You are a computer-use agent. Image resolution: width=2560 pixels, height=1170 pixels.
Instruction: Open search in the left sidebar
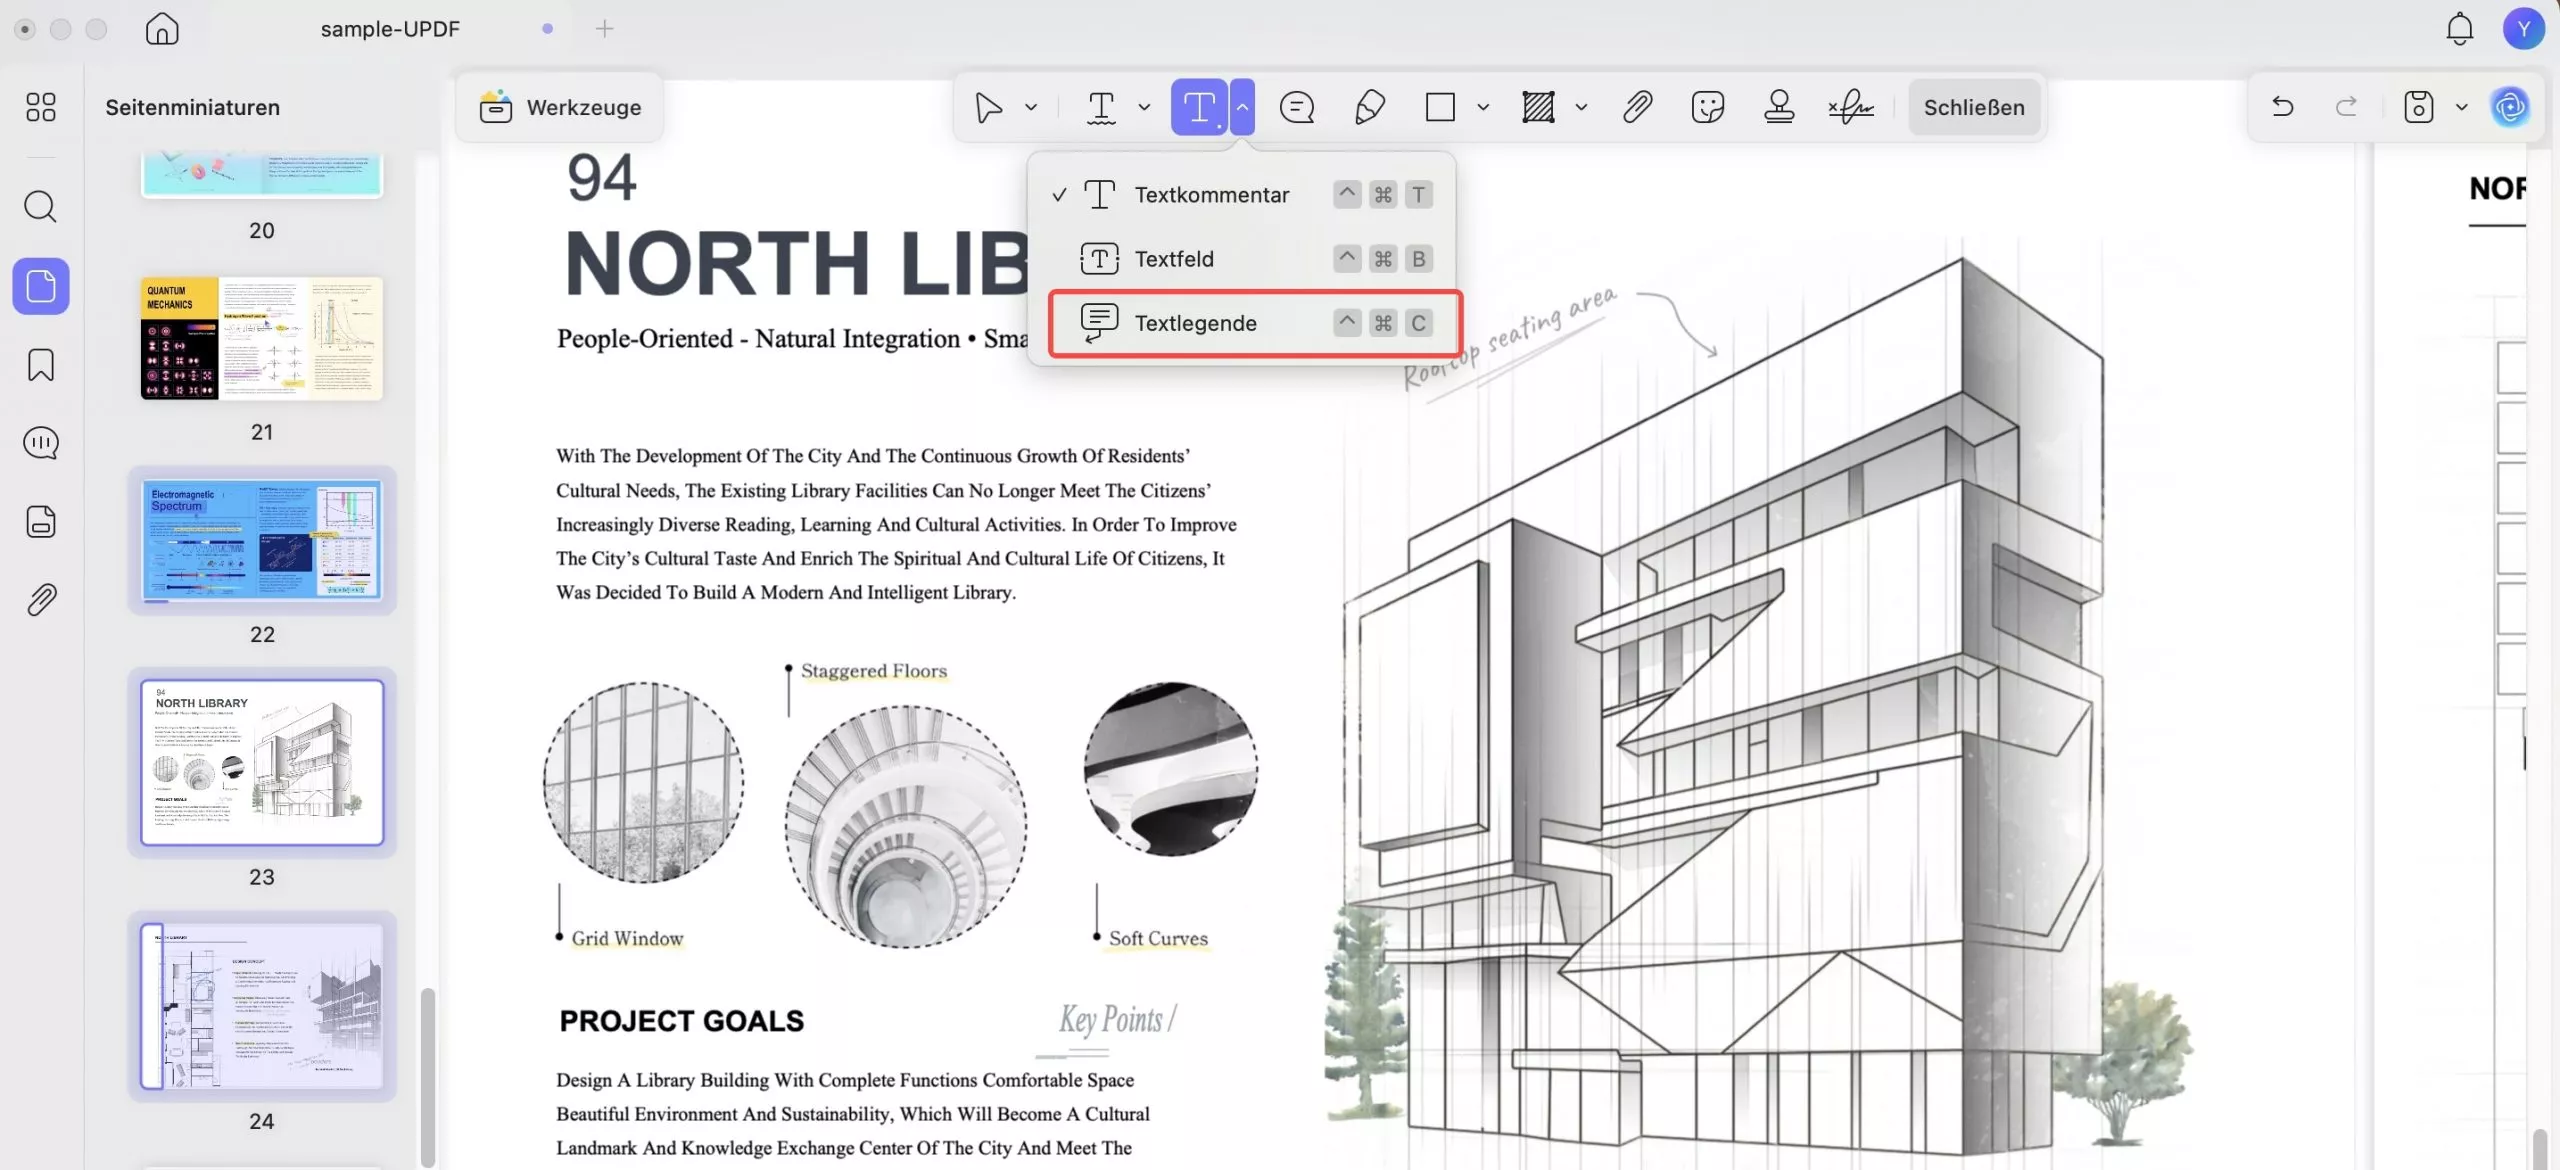(x=41, y=207)
